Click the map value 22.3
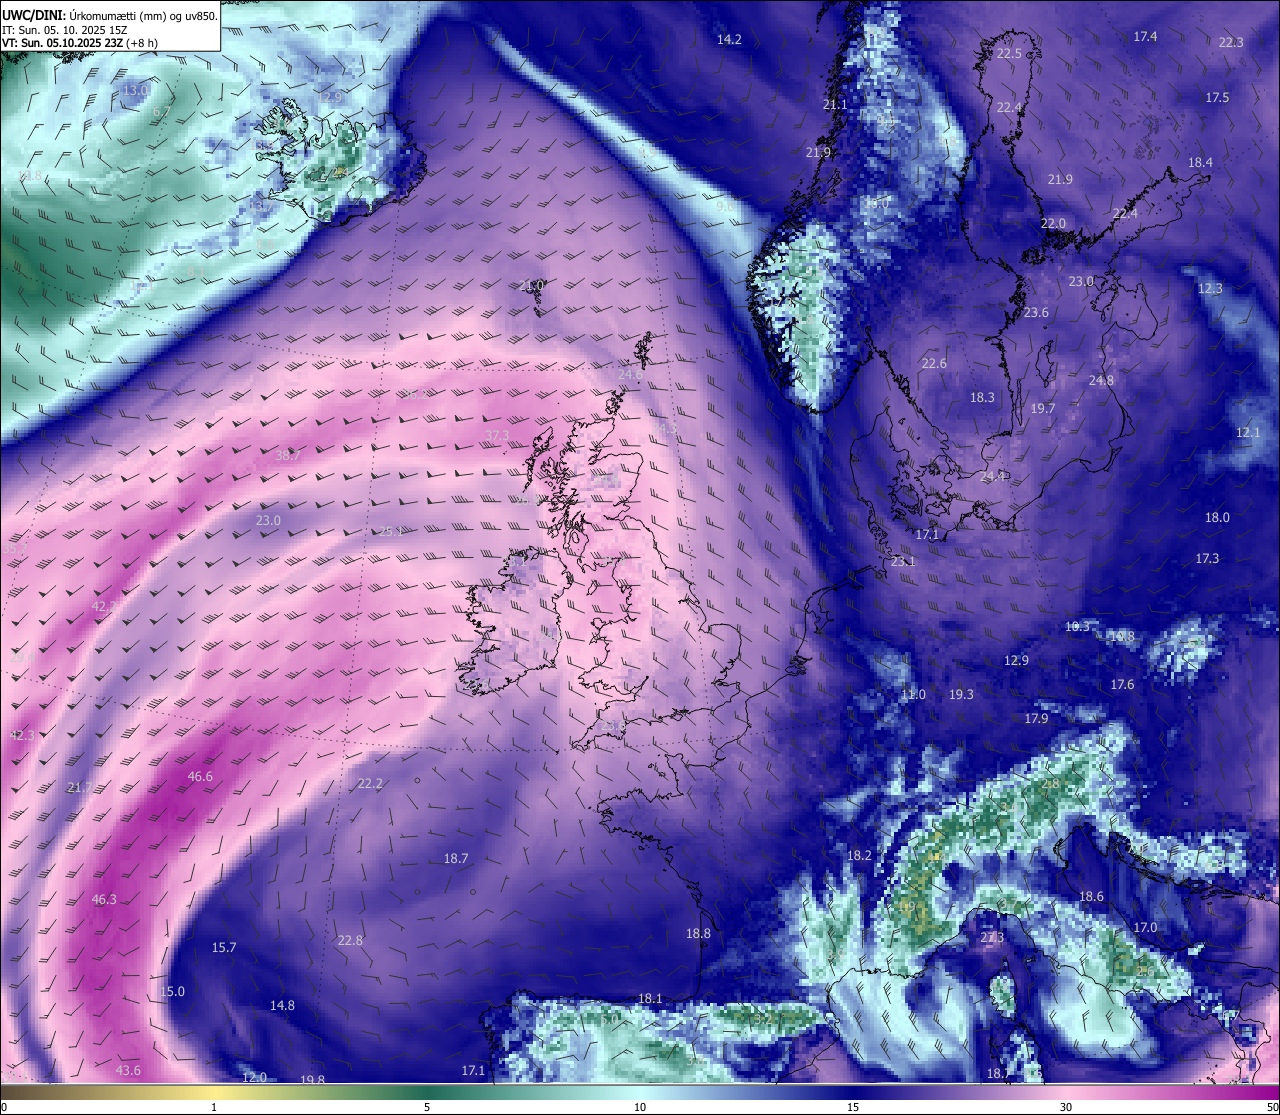The image size is (1280, 1115). coord(1231,43)
